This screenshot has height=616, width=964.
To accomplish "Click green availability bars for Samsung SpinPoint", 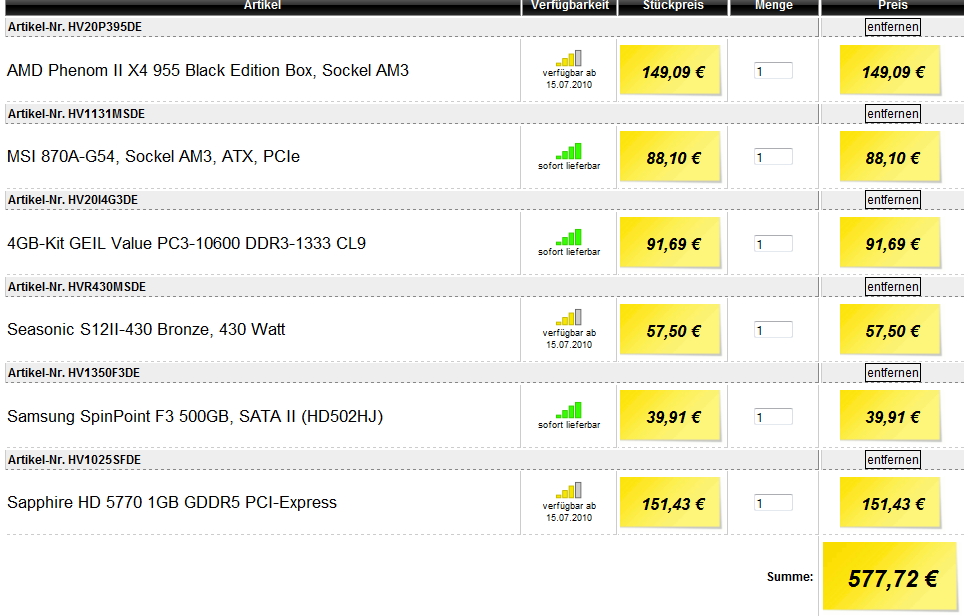I will click(x=569, y=410).
